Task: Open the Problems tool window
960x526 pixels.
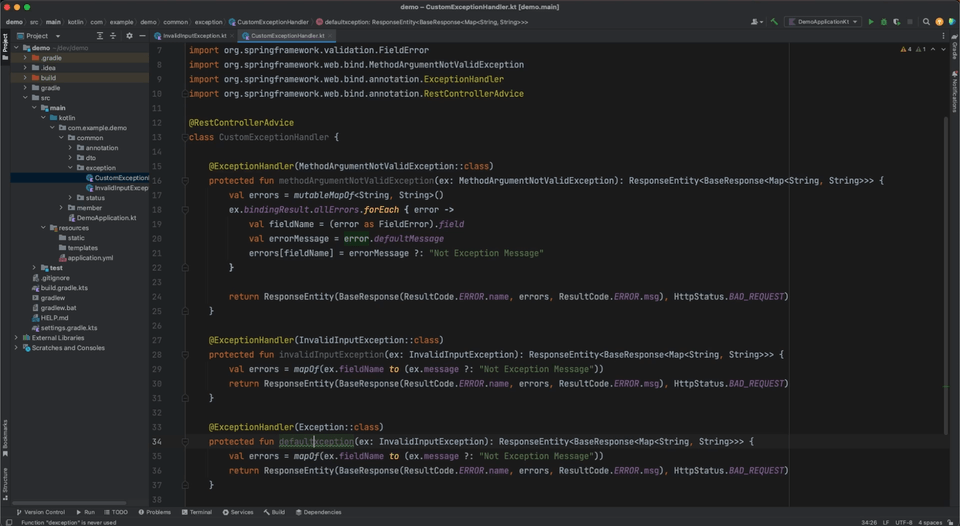Action: point(154,512)
